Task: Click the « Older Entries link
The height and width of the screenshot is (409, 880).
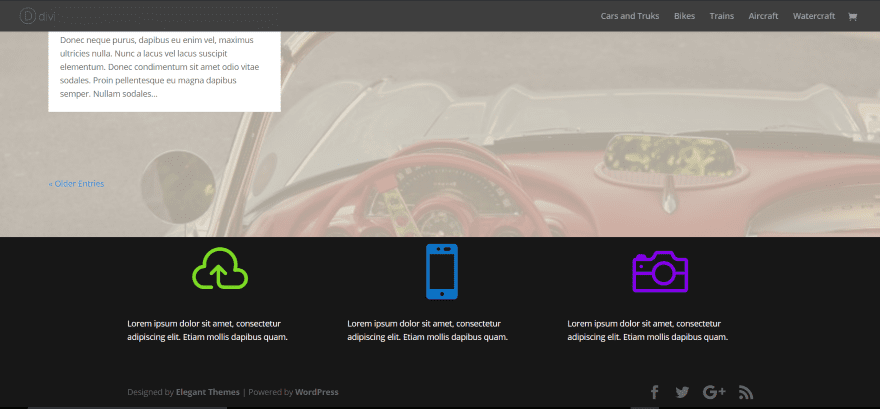Action: (76, 183)
